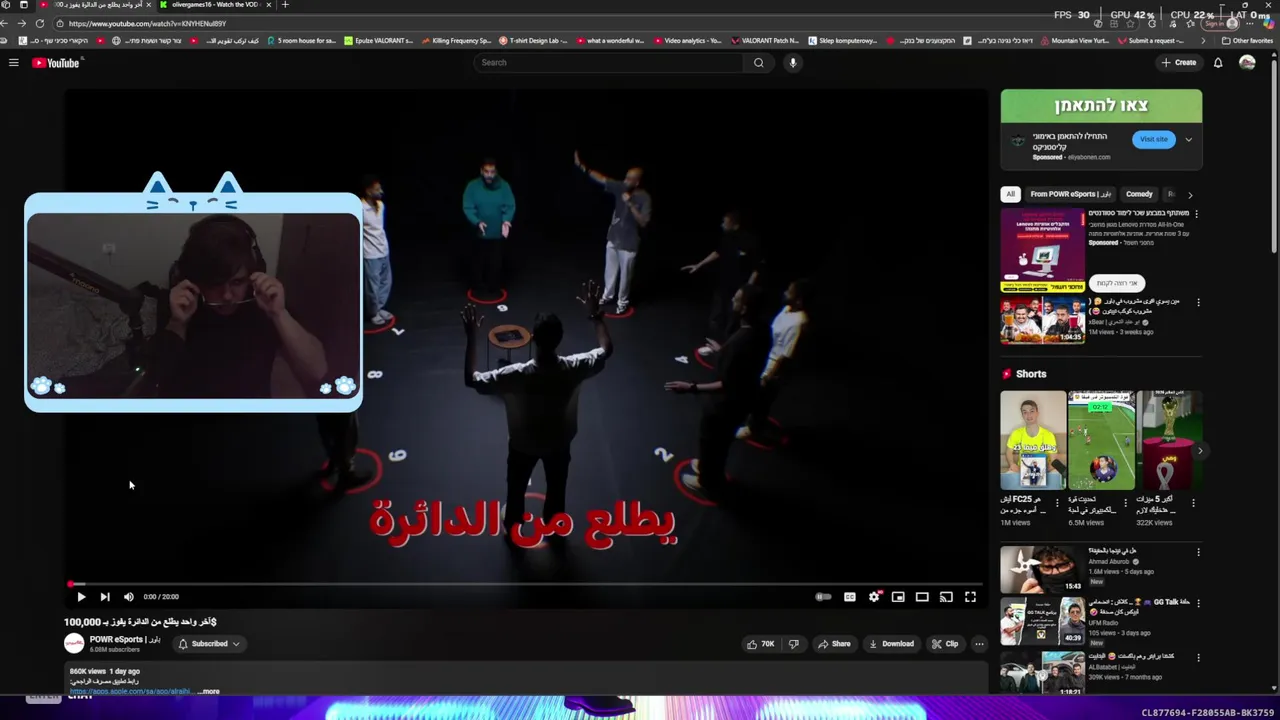This screenshot has width=1280, height=720.
Task: Mute the video volume
Action: click(128, 597)
